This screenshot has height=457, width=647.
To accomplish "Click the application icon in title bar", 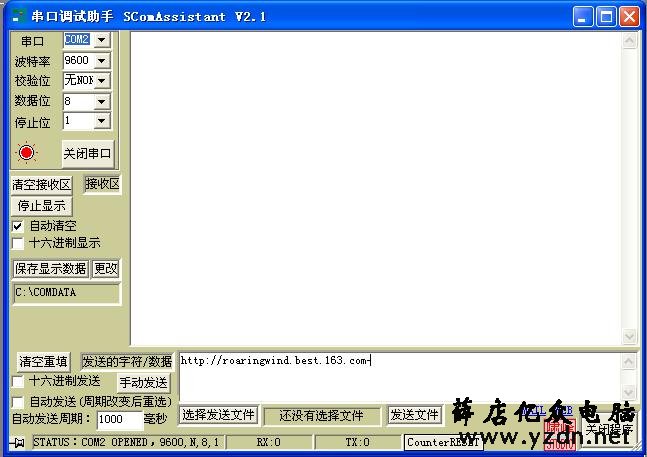I will [18, 16].
